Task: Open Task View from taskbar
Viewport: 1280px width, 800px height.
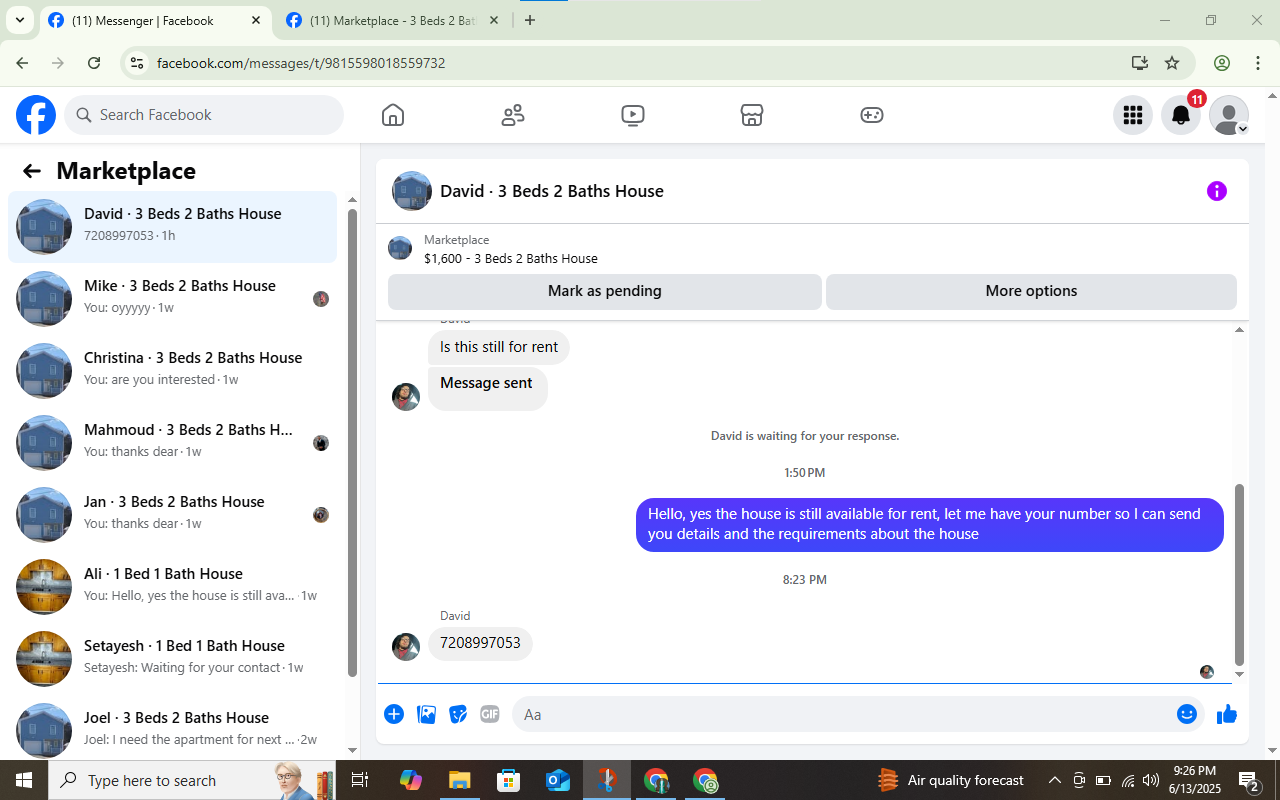Action: (360, 780)
